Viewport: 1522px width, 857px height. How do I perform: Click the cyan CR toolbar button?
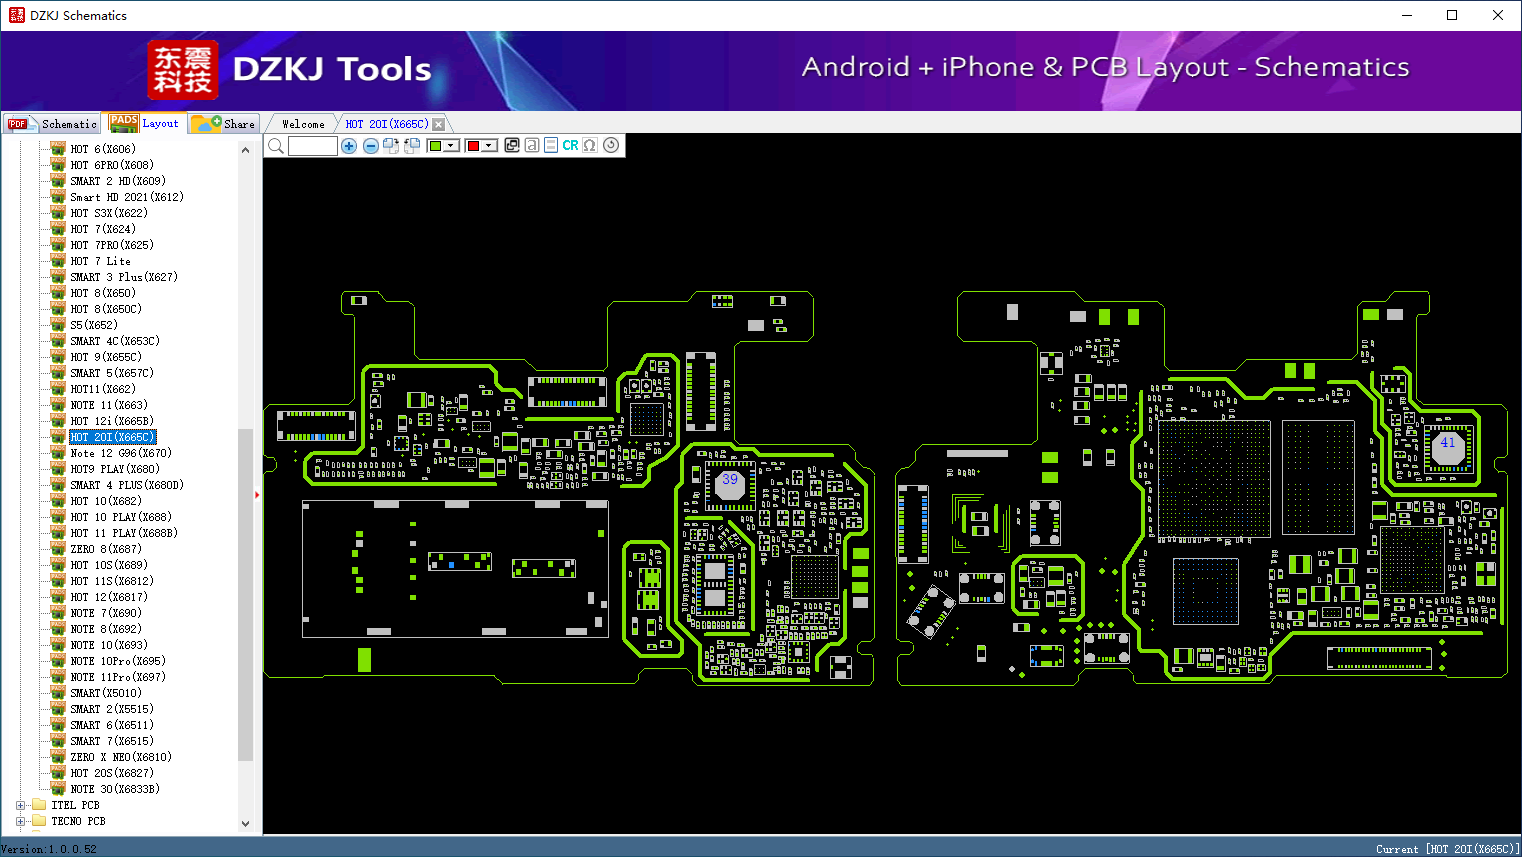click(570, 146)
